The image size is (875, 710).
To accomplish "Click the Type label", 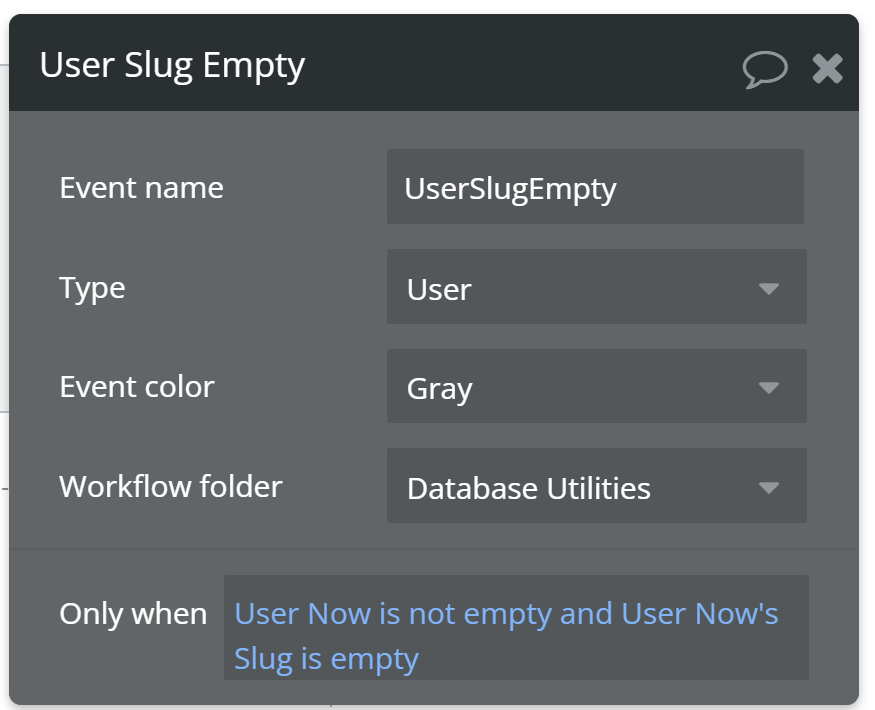I will pyautogui.click(x=92, y=288).
